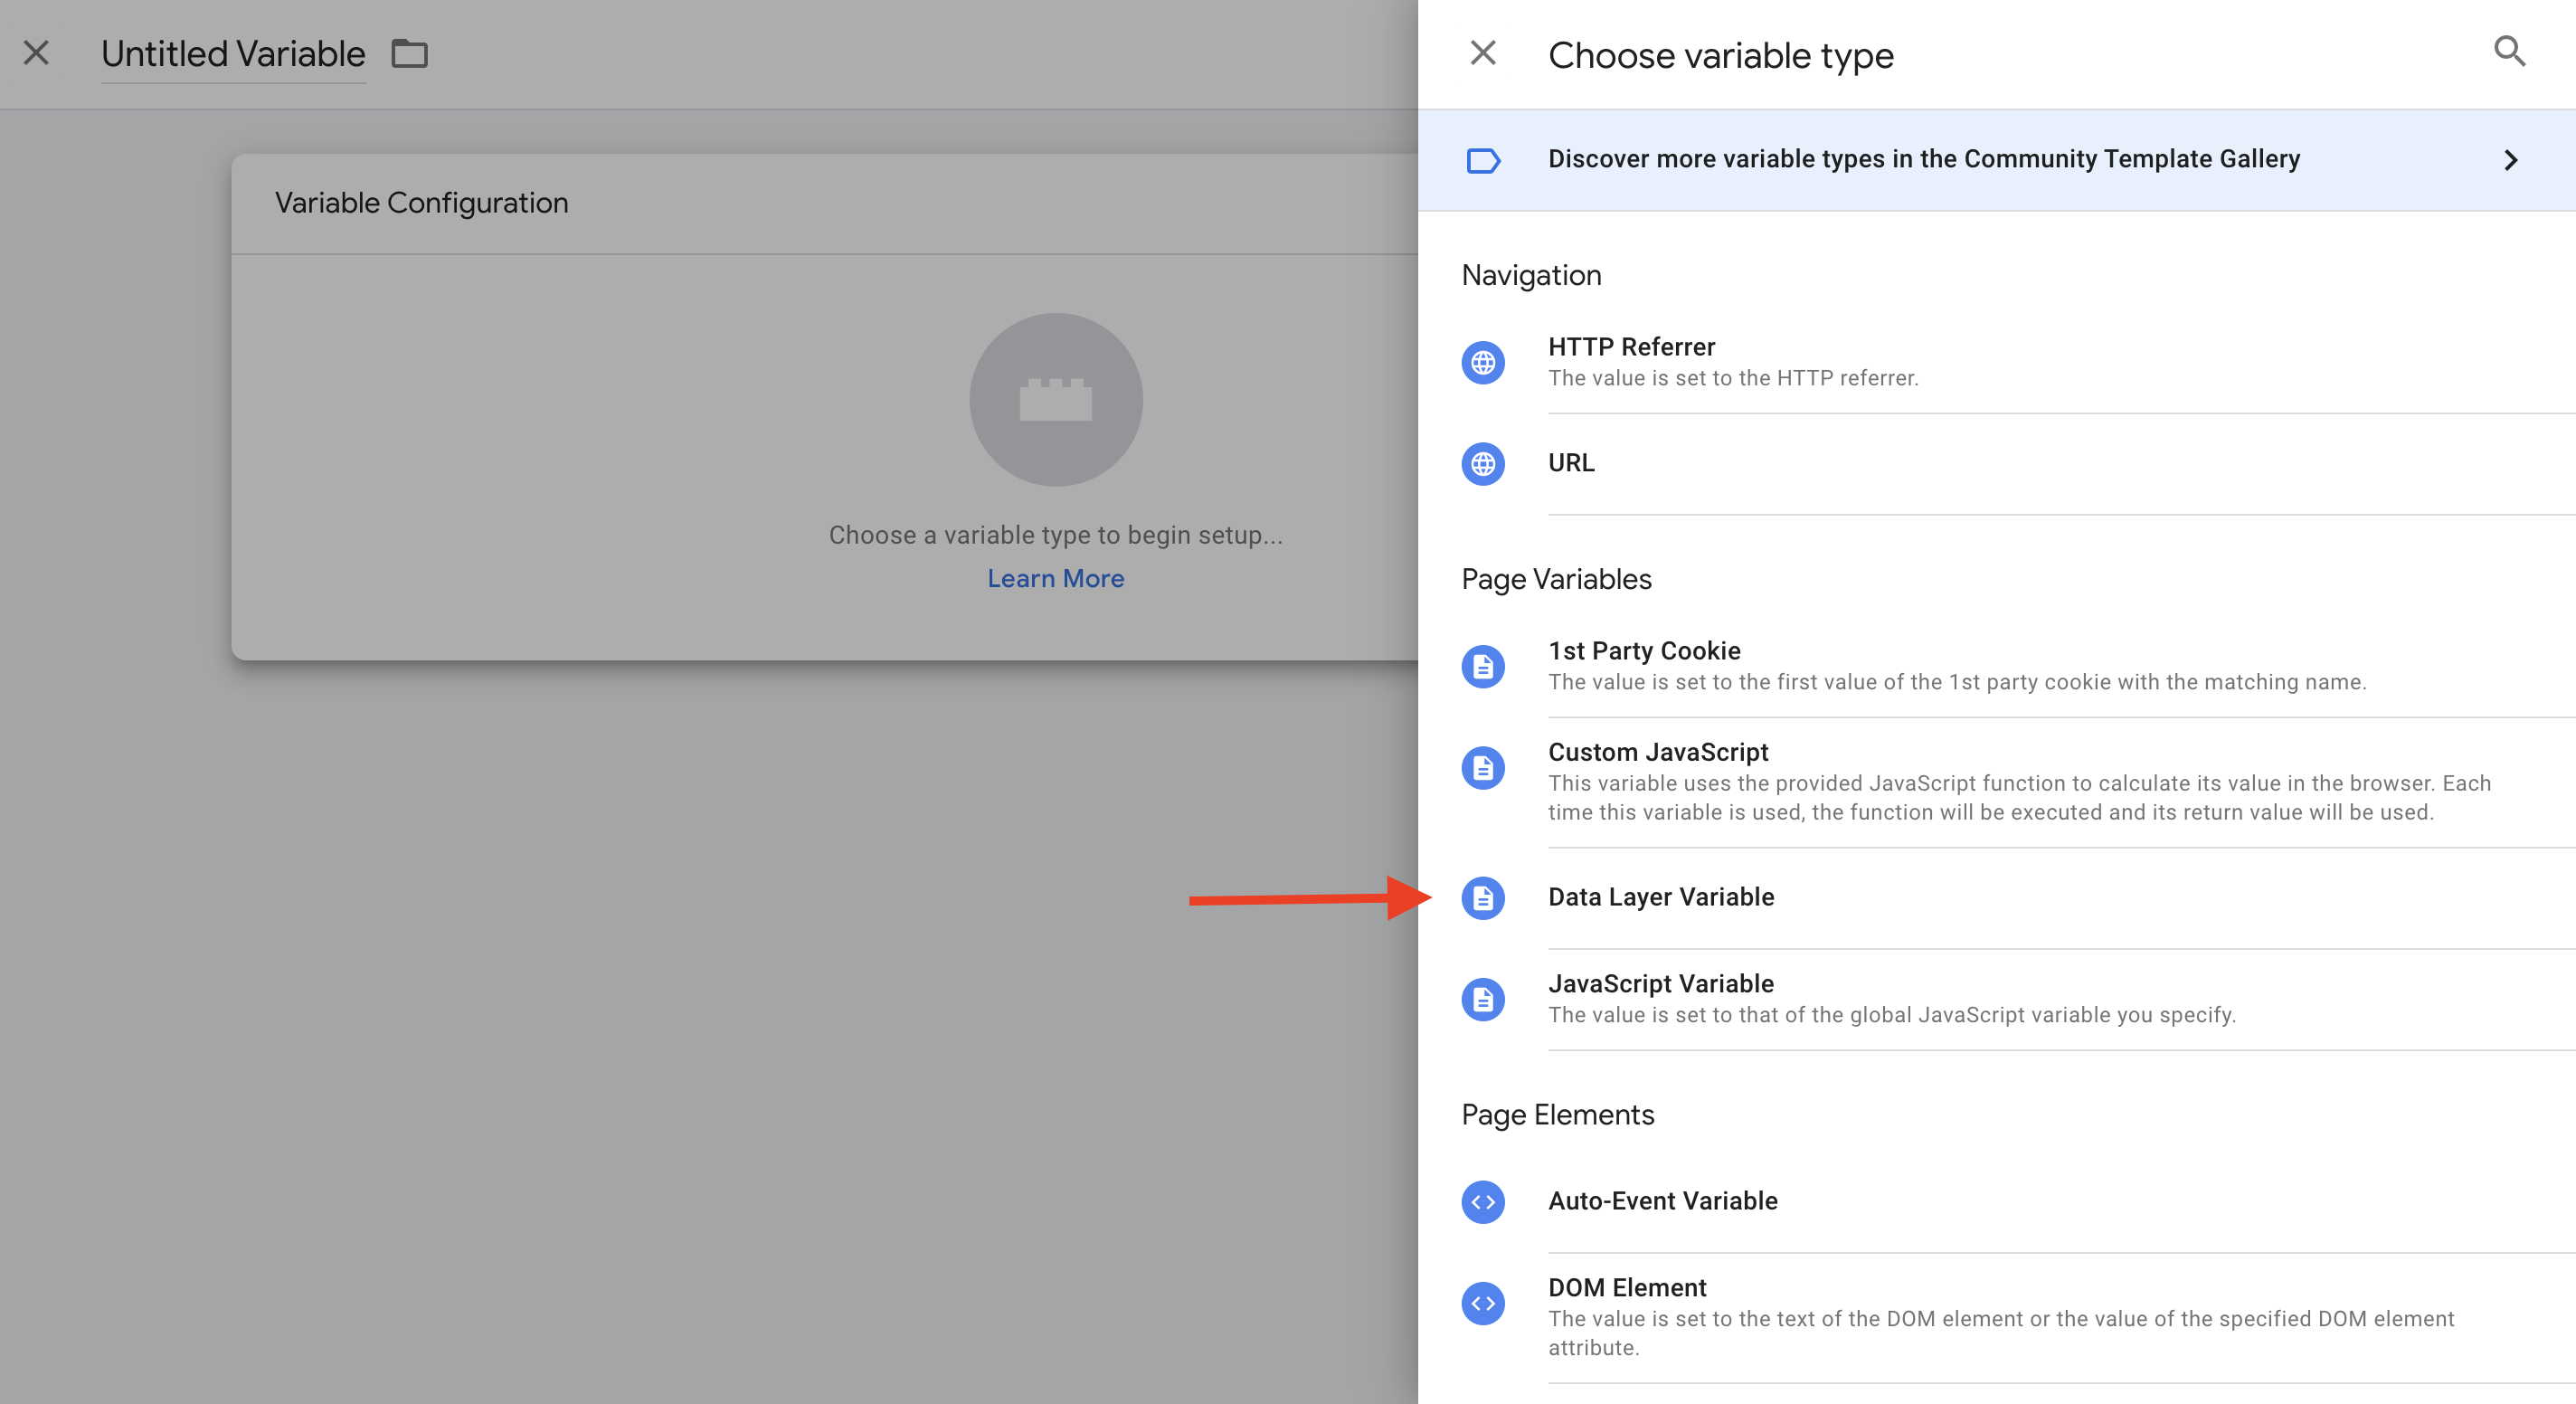Click the folder icon beside Untitled Variable
The height and width of the screenshot is (1404, 2576).
click(x=409, y=54)
